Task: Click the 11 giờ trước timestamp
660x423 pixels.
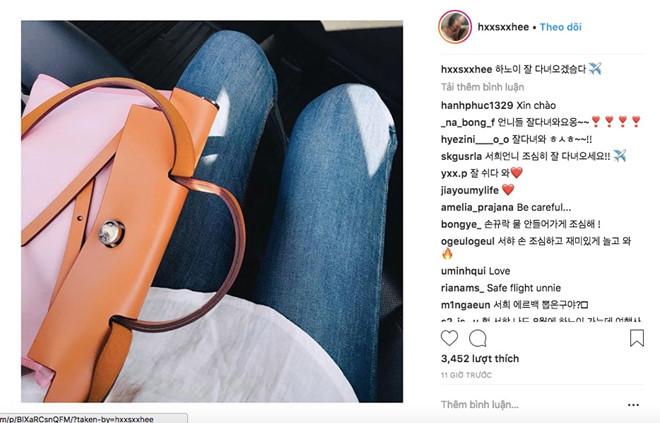Action: (466, 375)
